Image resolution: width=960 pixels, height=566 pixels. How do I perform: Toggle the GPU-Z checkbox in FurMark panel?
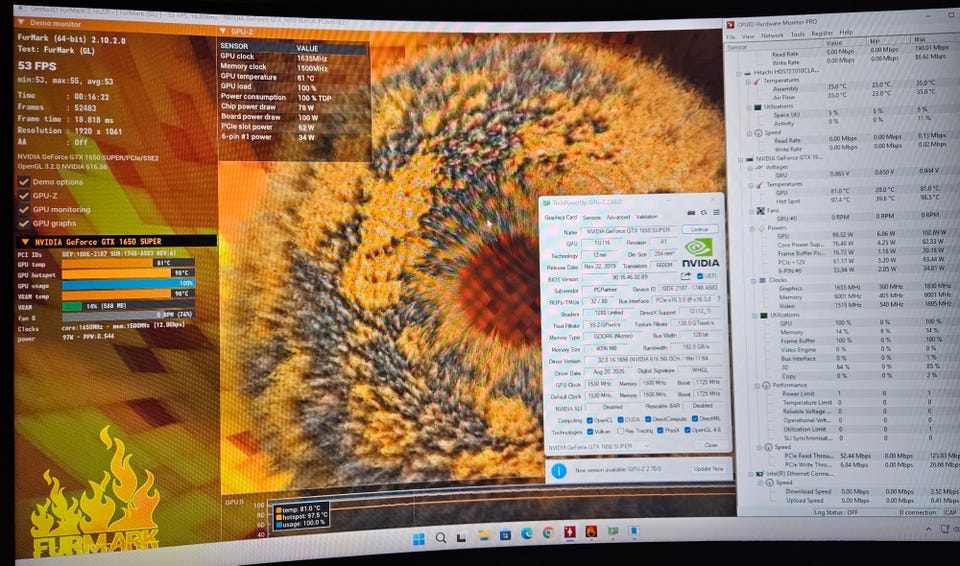click(24, 195)
